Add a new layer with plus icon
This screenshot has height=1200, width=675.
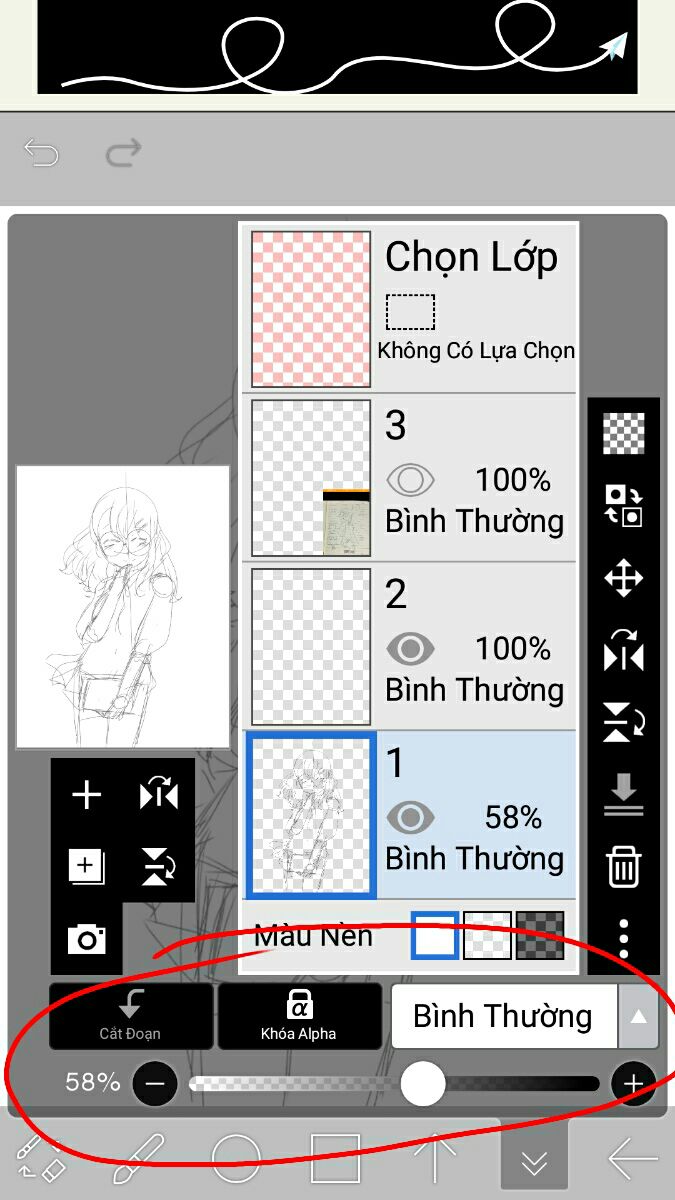(87, 795)
